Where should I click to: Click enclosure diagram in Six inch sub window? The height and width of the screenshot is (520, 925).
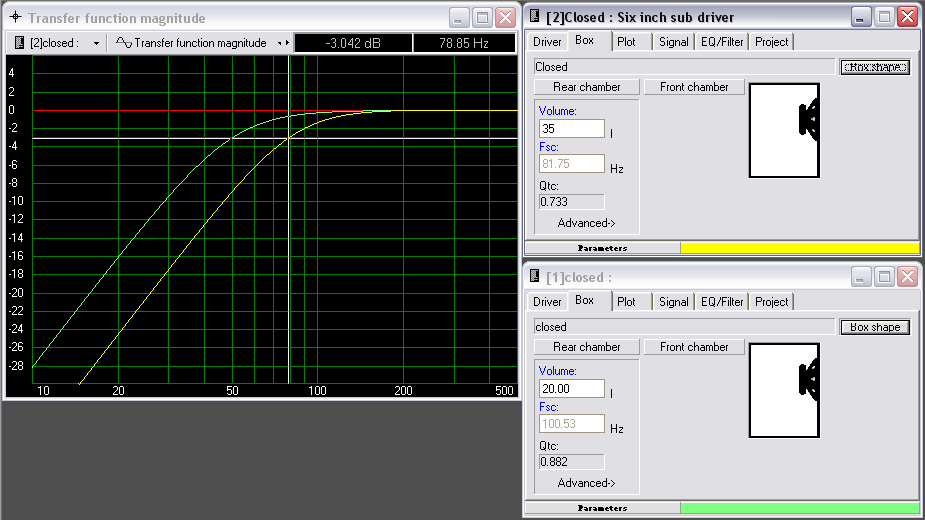point(785,130)
